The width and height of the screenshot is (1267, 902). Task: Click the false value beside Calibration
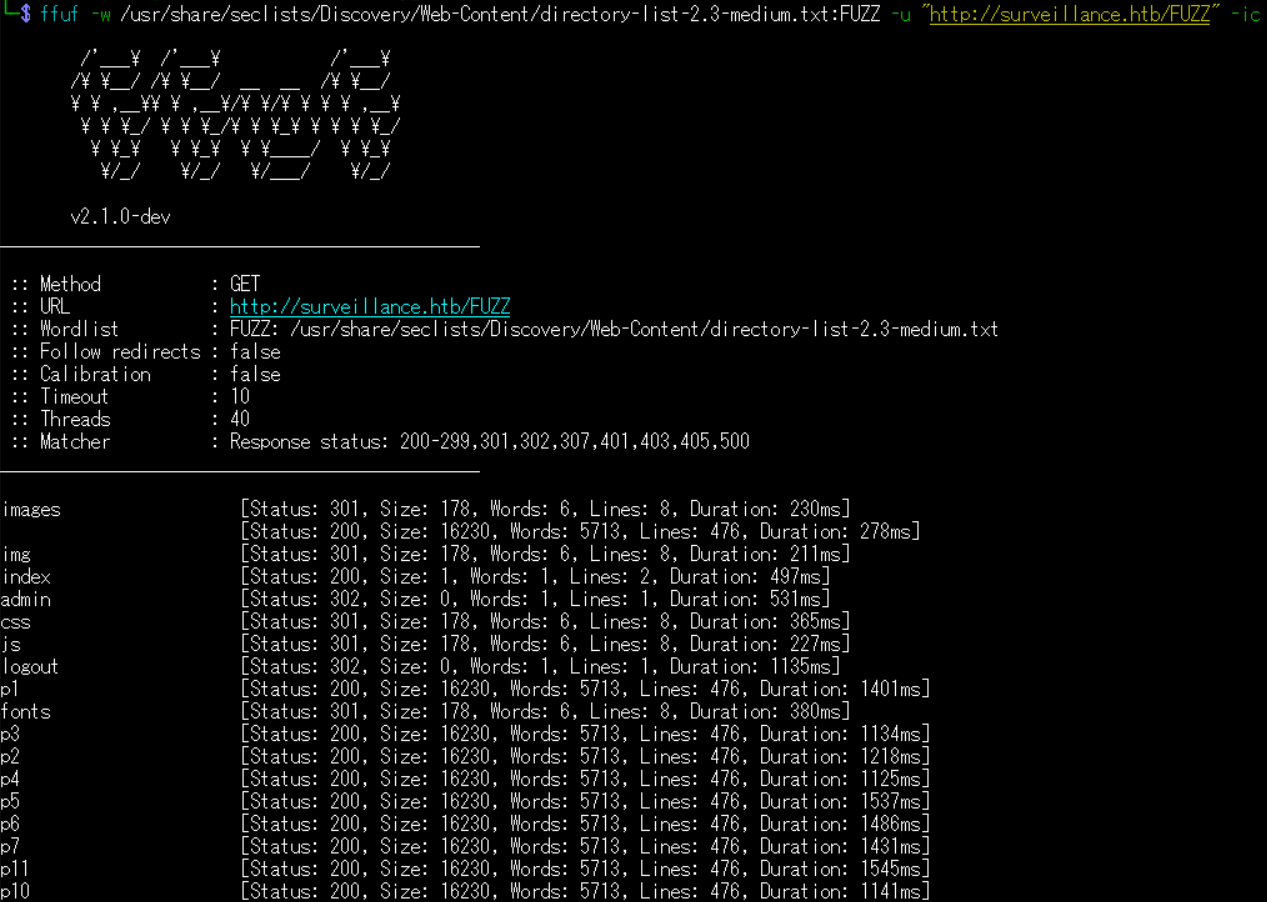click(255, 374)
